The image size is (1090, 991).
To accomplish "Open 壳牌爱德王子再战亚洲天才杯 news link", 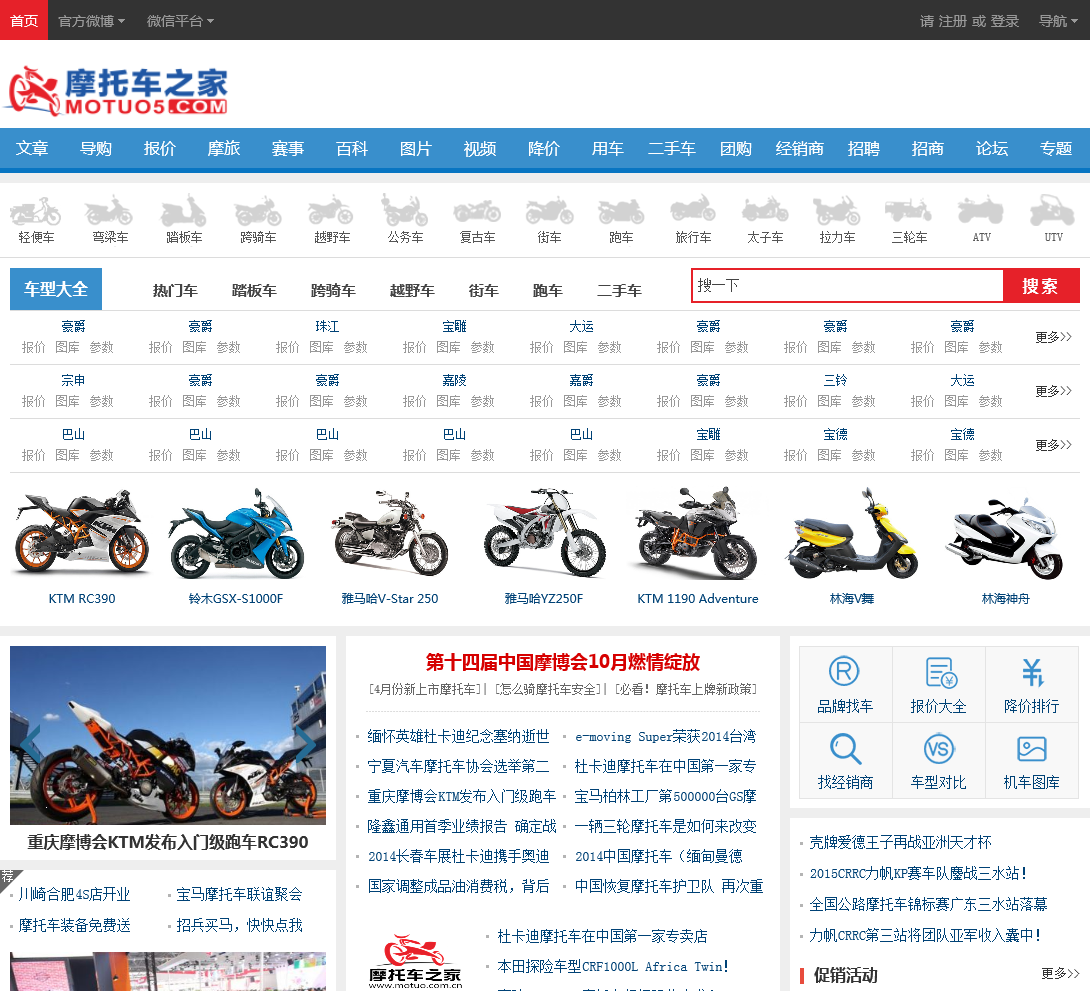I will pyautogui.click(x=900, y=842).
